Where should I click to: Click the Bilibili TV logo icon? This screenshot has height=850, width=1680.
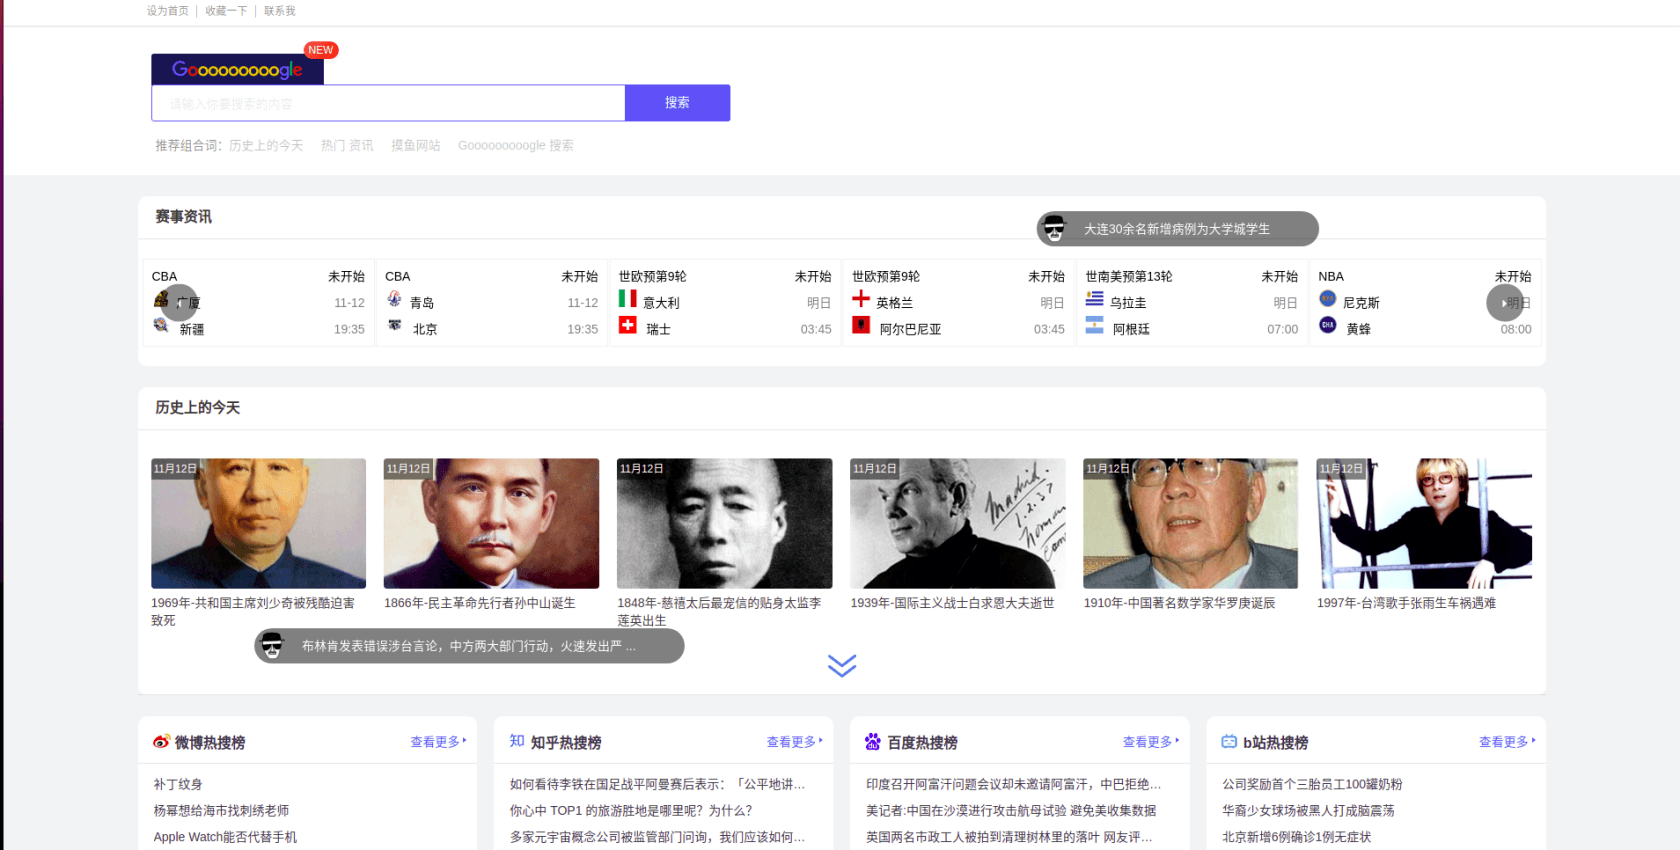click(x=1229, y=742)
